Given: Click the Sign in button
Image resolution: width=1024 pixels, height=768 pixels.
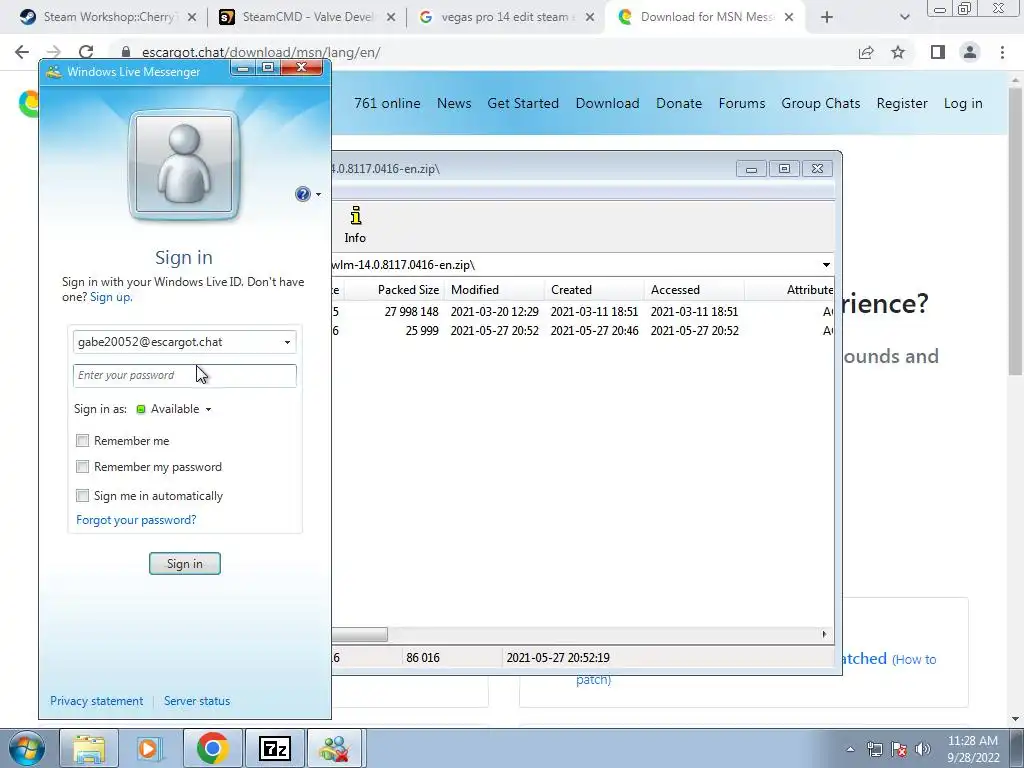Looking at the screenshot, I should point(185,564).
